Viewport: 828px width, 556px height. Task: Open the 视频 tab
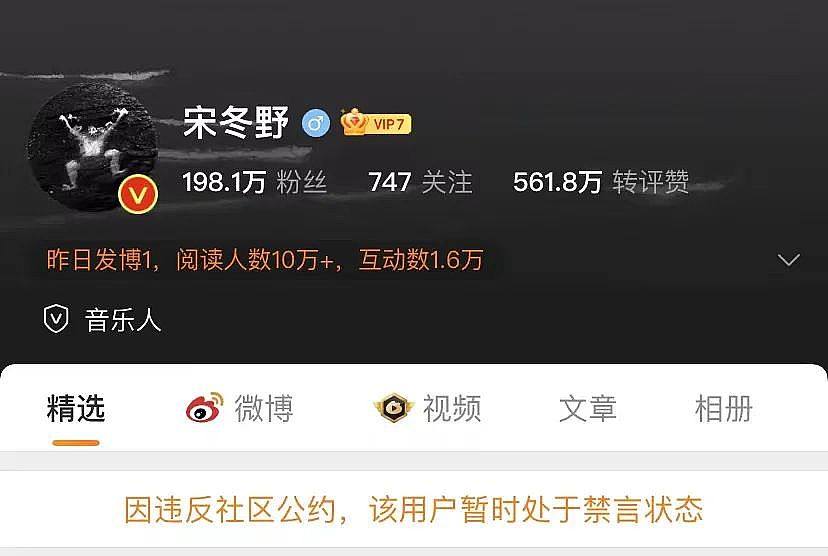click(x=451, y=408)
